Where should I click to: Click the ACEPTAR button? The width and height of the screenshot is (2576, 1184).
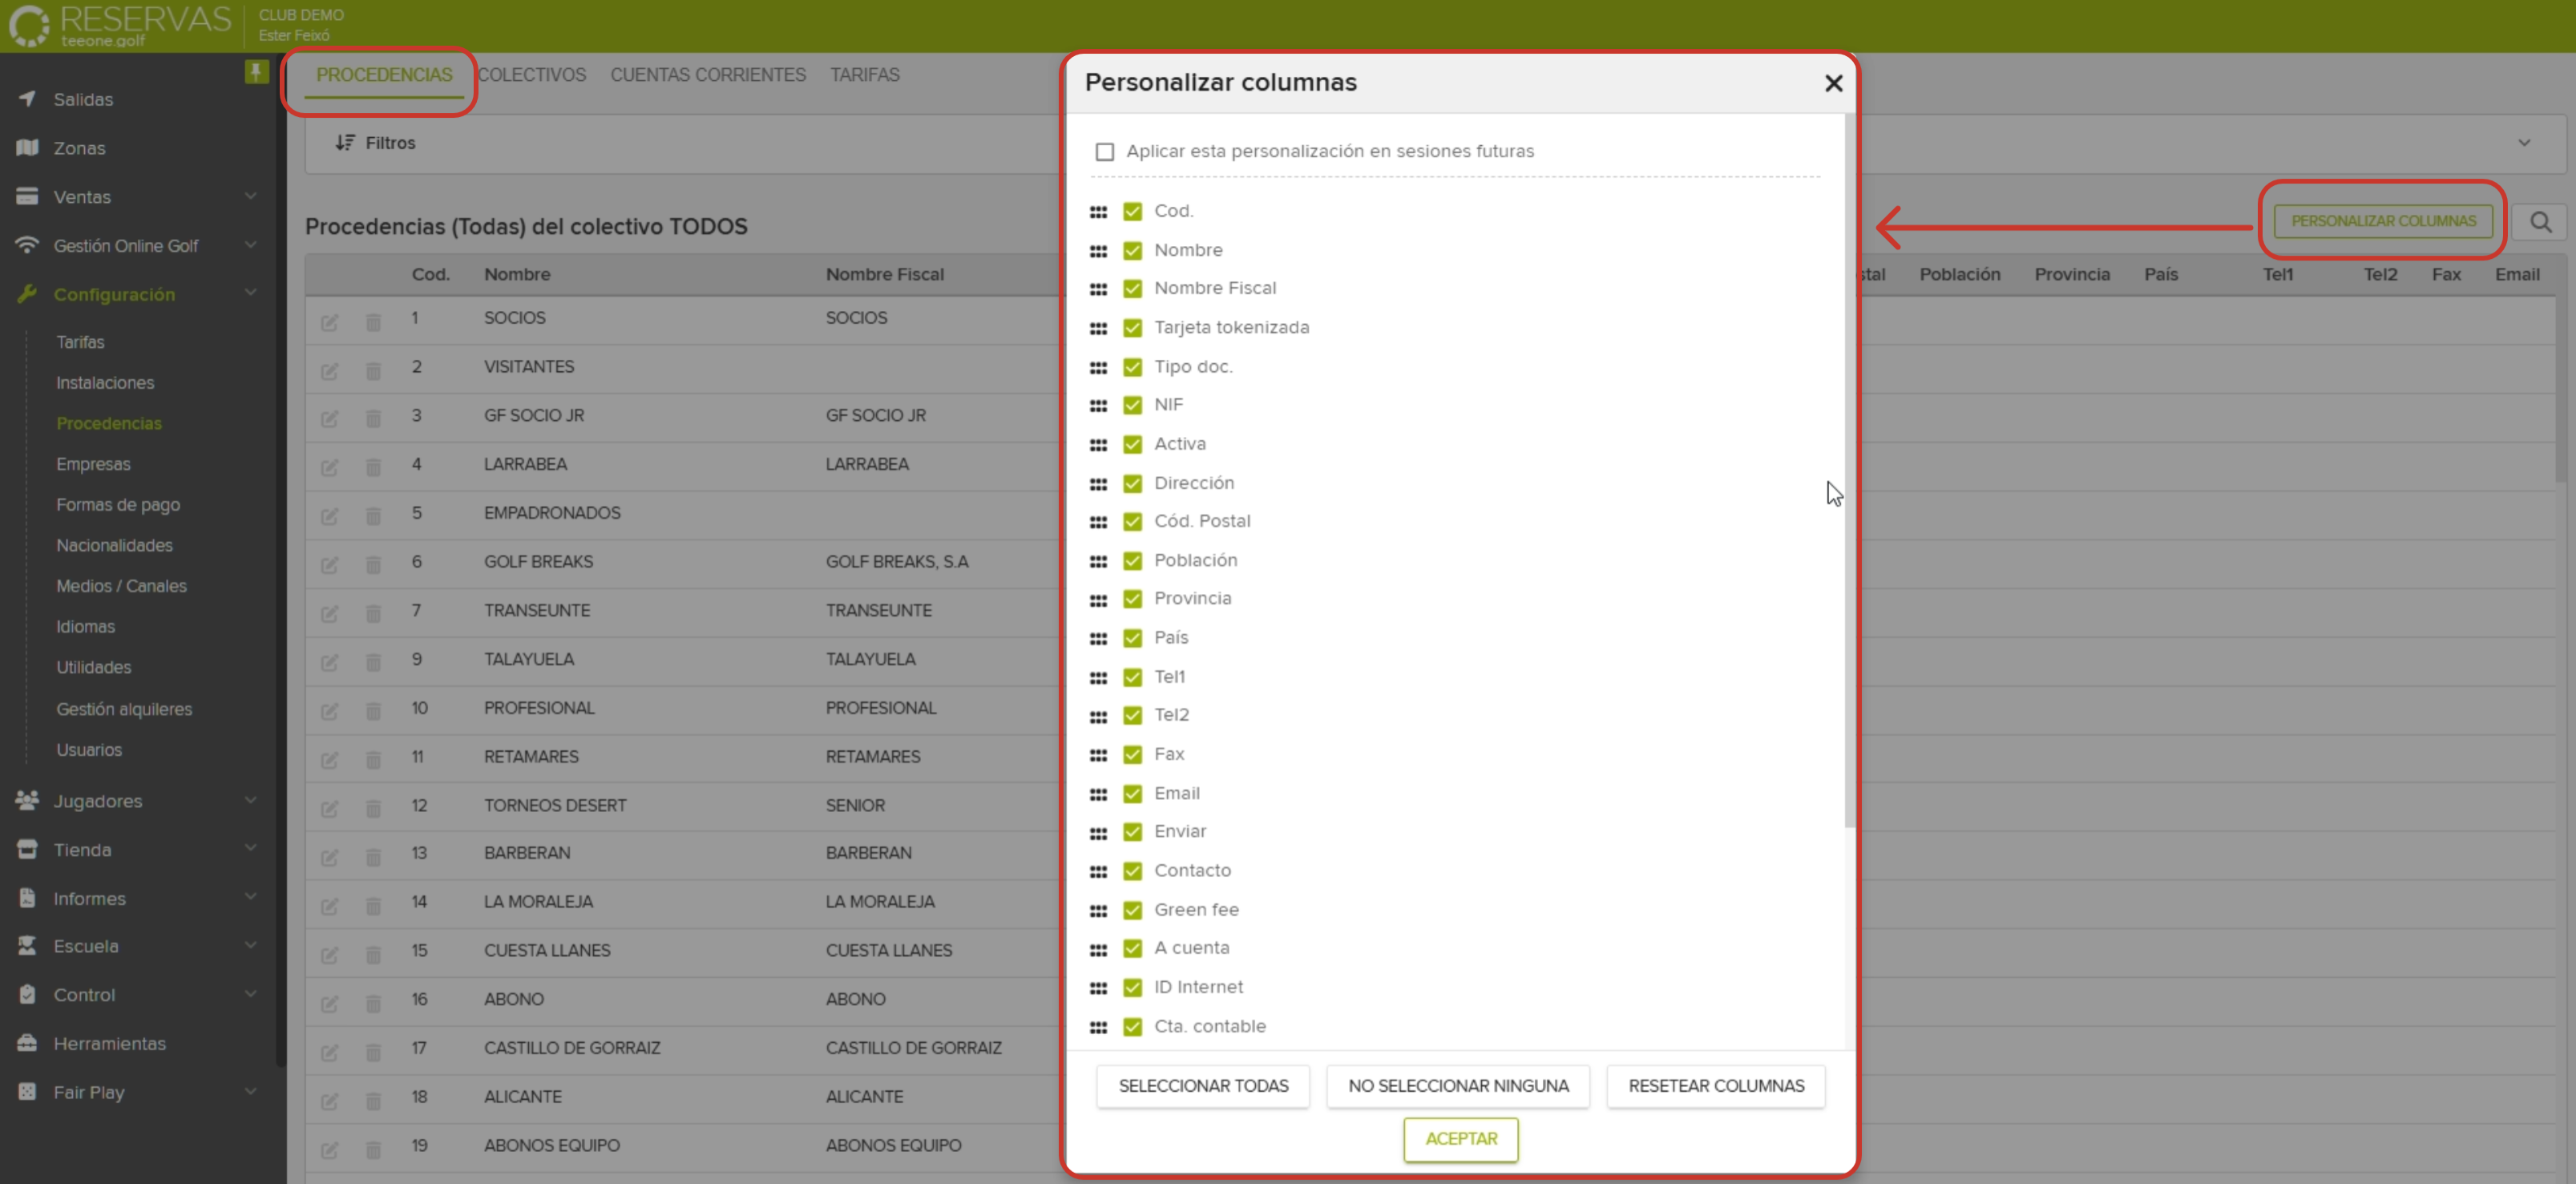pos(1461,1139)
